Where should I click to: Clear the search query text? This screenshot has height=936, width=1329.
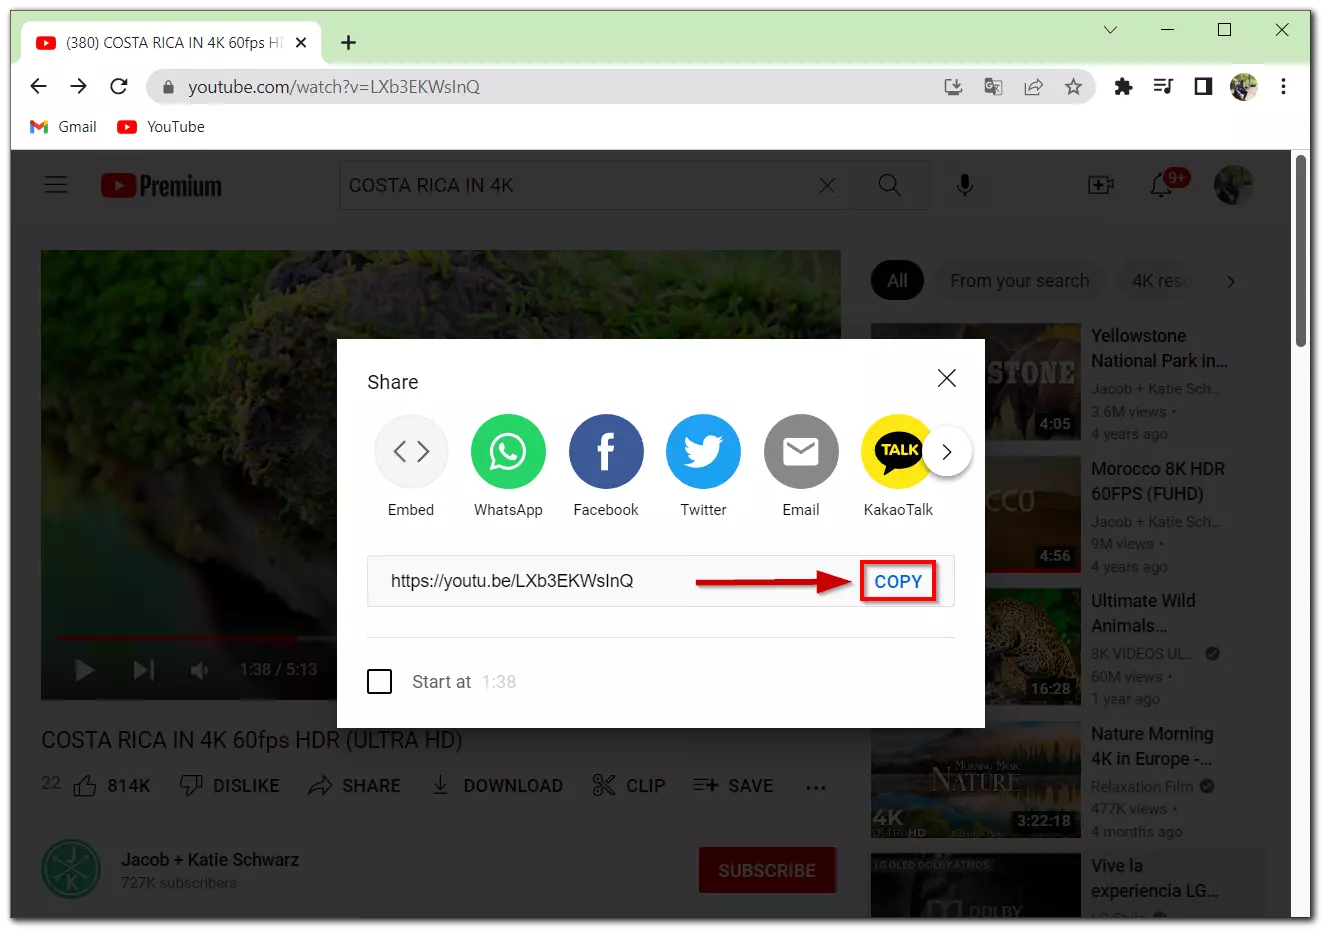(827, 186)
